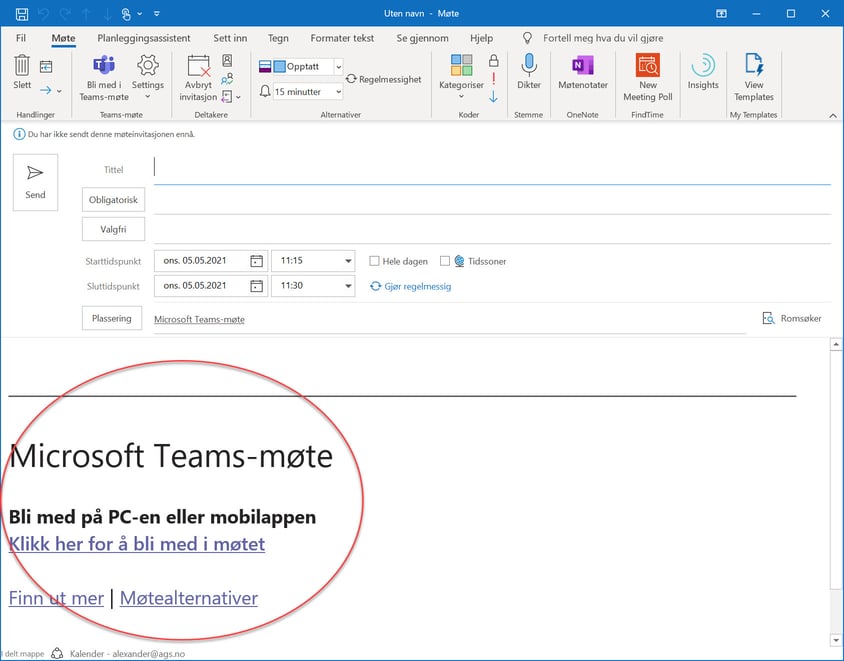The image size is (844, 661).
Task: Click the Plassering button
Action: pos(112,318)
